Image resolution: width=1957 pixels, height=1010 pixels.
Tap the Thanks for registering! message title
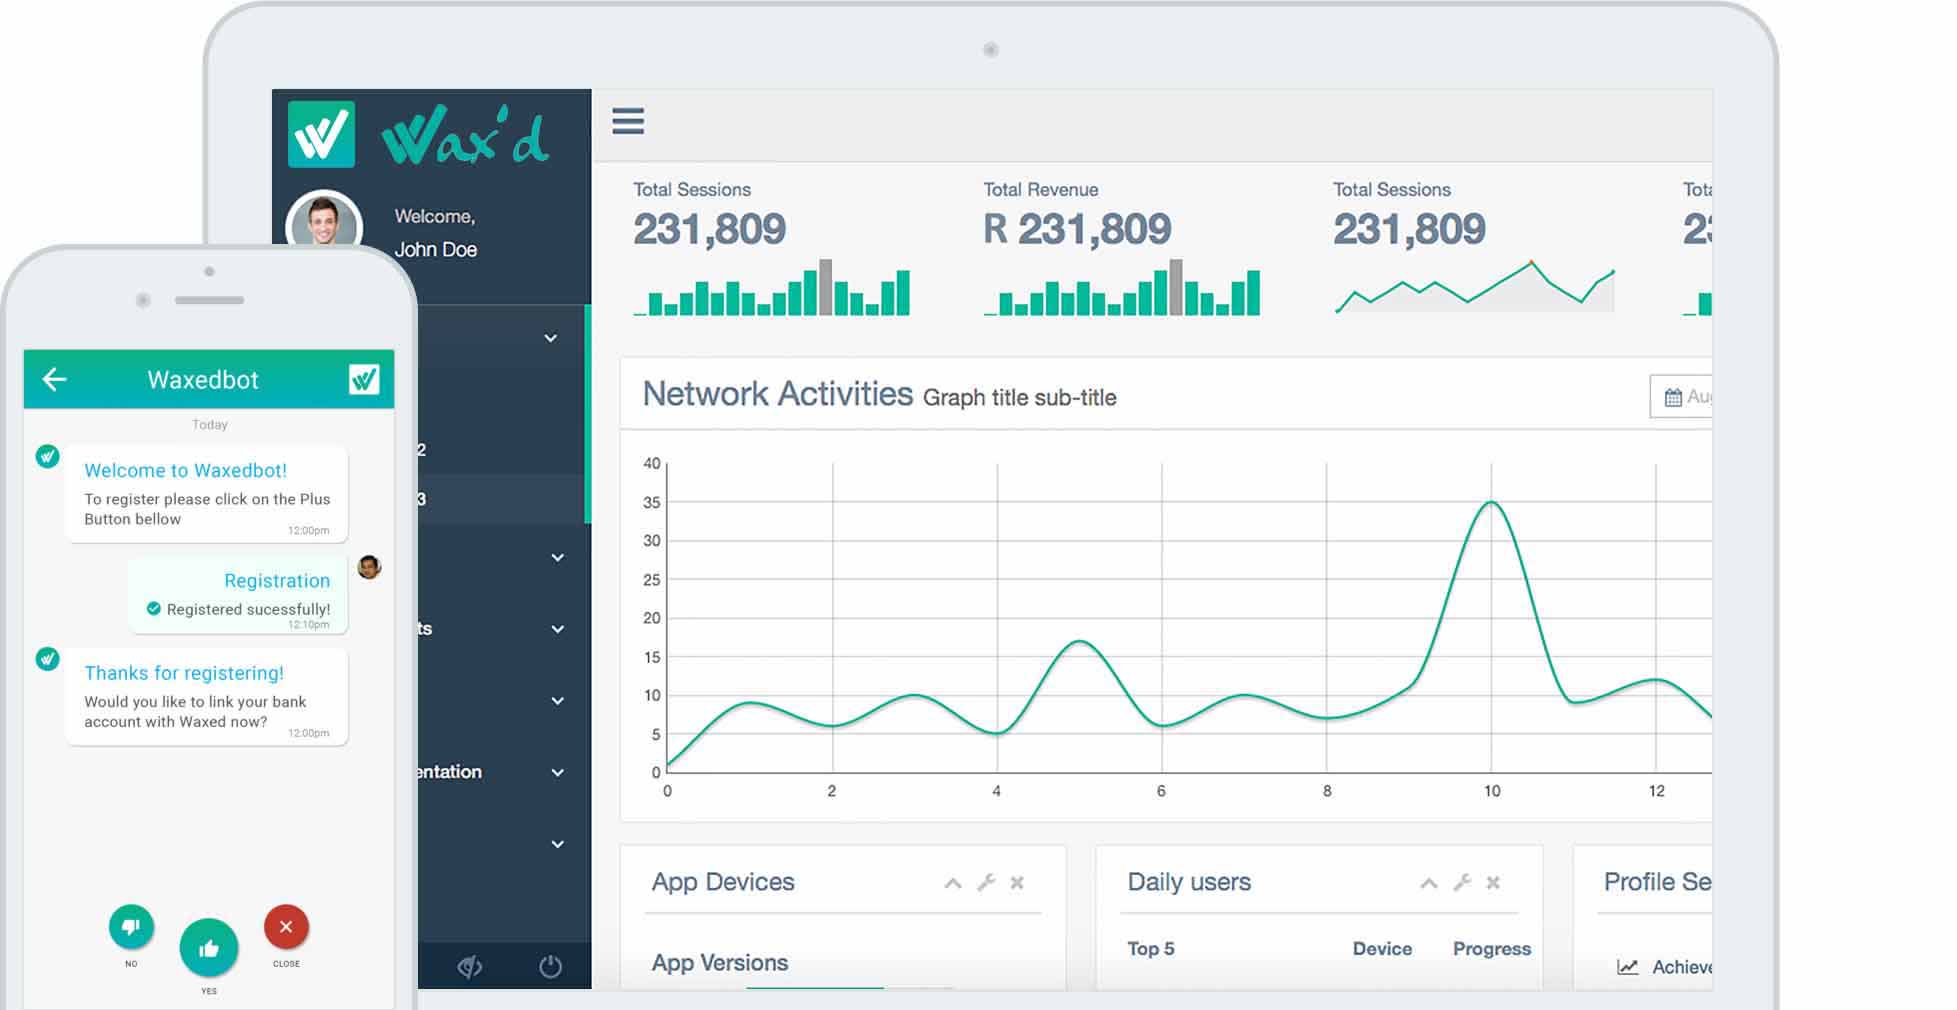point(184,673)
